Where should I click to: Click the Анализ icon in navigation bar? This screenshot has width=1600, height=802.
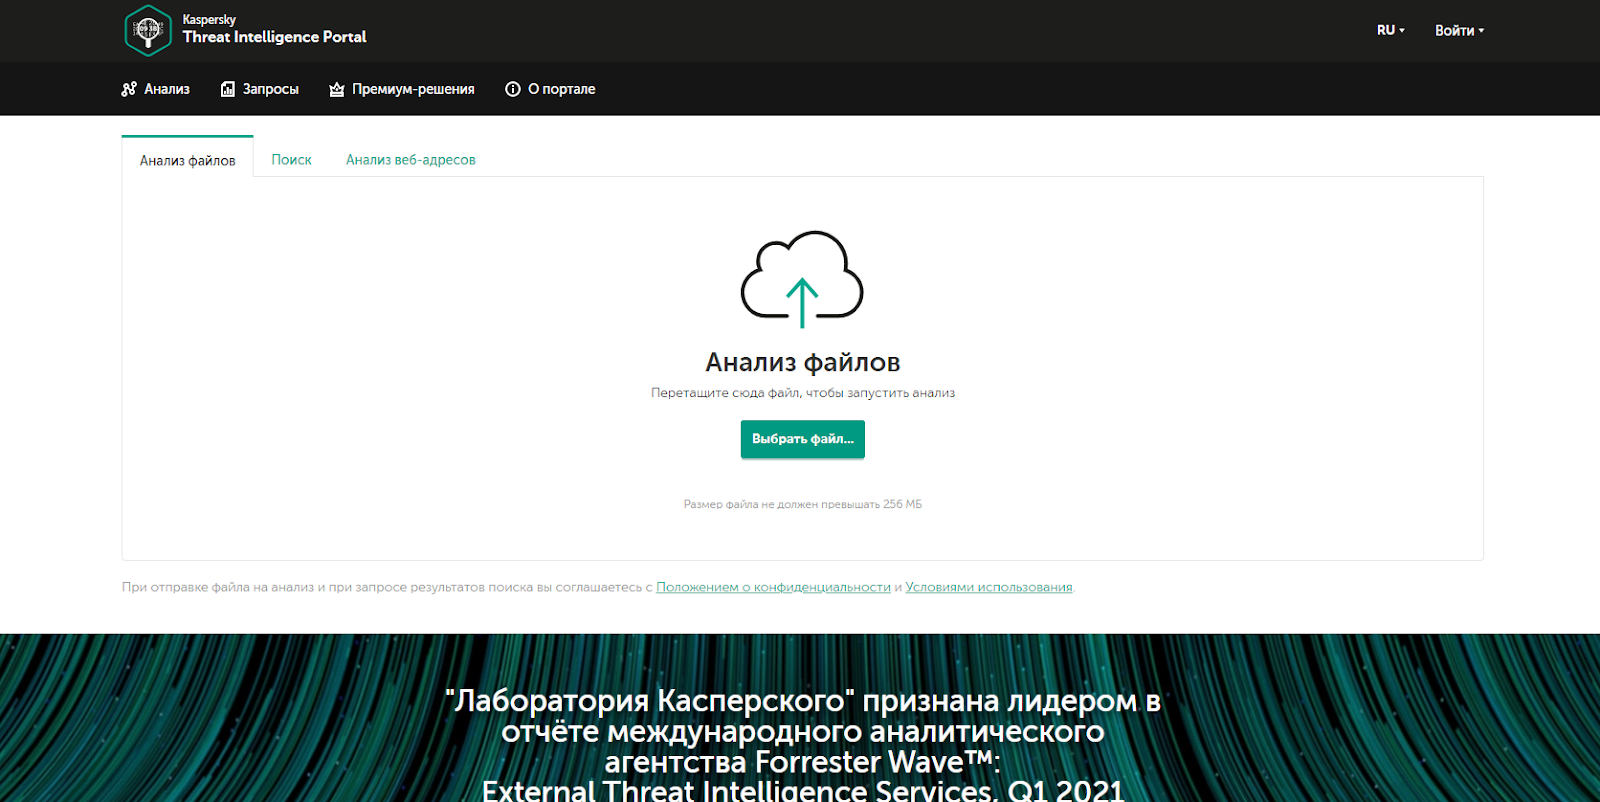point(129,89)
